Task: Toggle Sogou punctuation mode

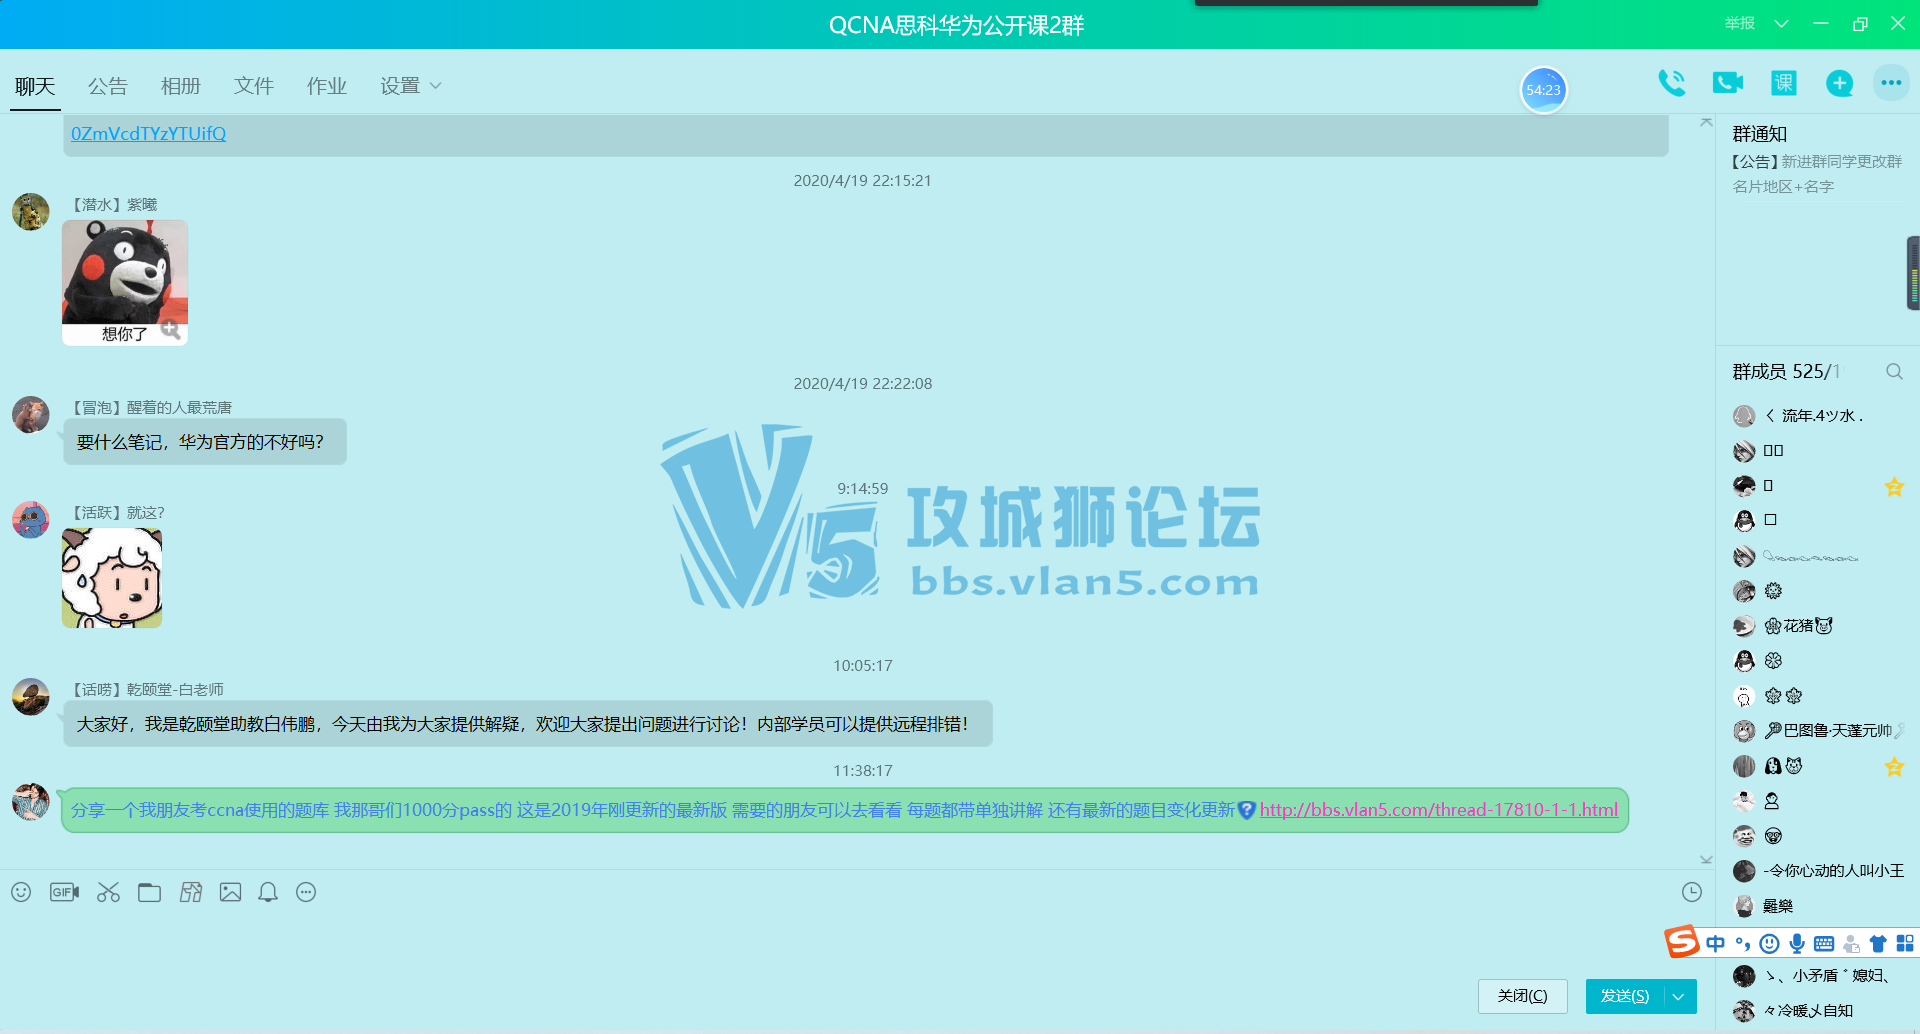Action: (x=1743, y=943)
